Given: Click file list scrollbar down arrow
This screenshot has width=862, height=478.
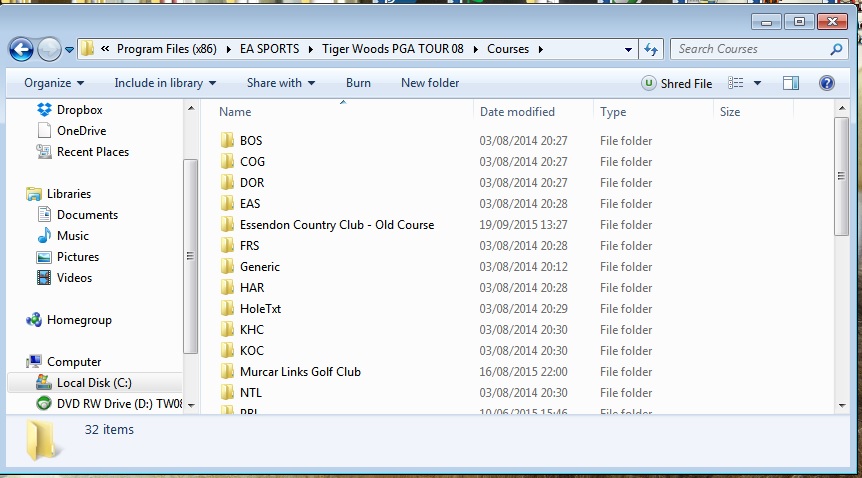Looking at the screenshot, I should tap(842, 406).
